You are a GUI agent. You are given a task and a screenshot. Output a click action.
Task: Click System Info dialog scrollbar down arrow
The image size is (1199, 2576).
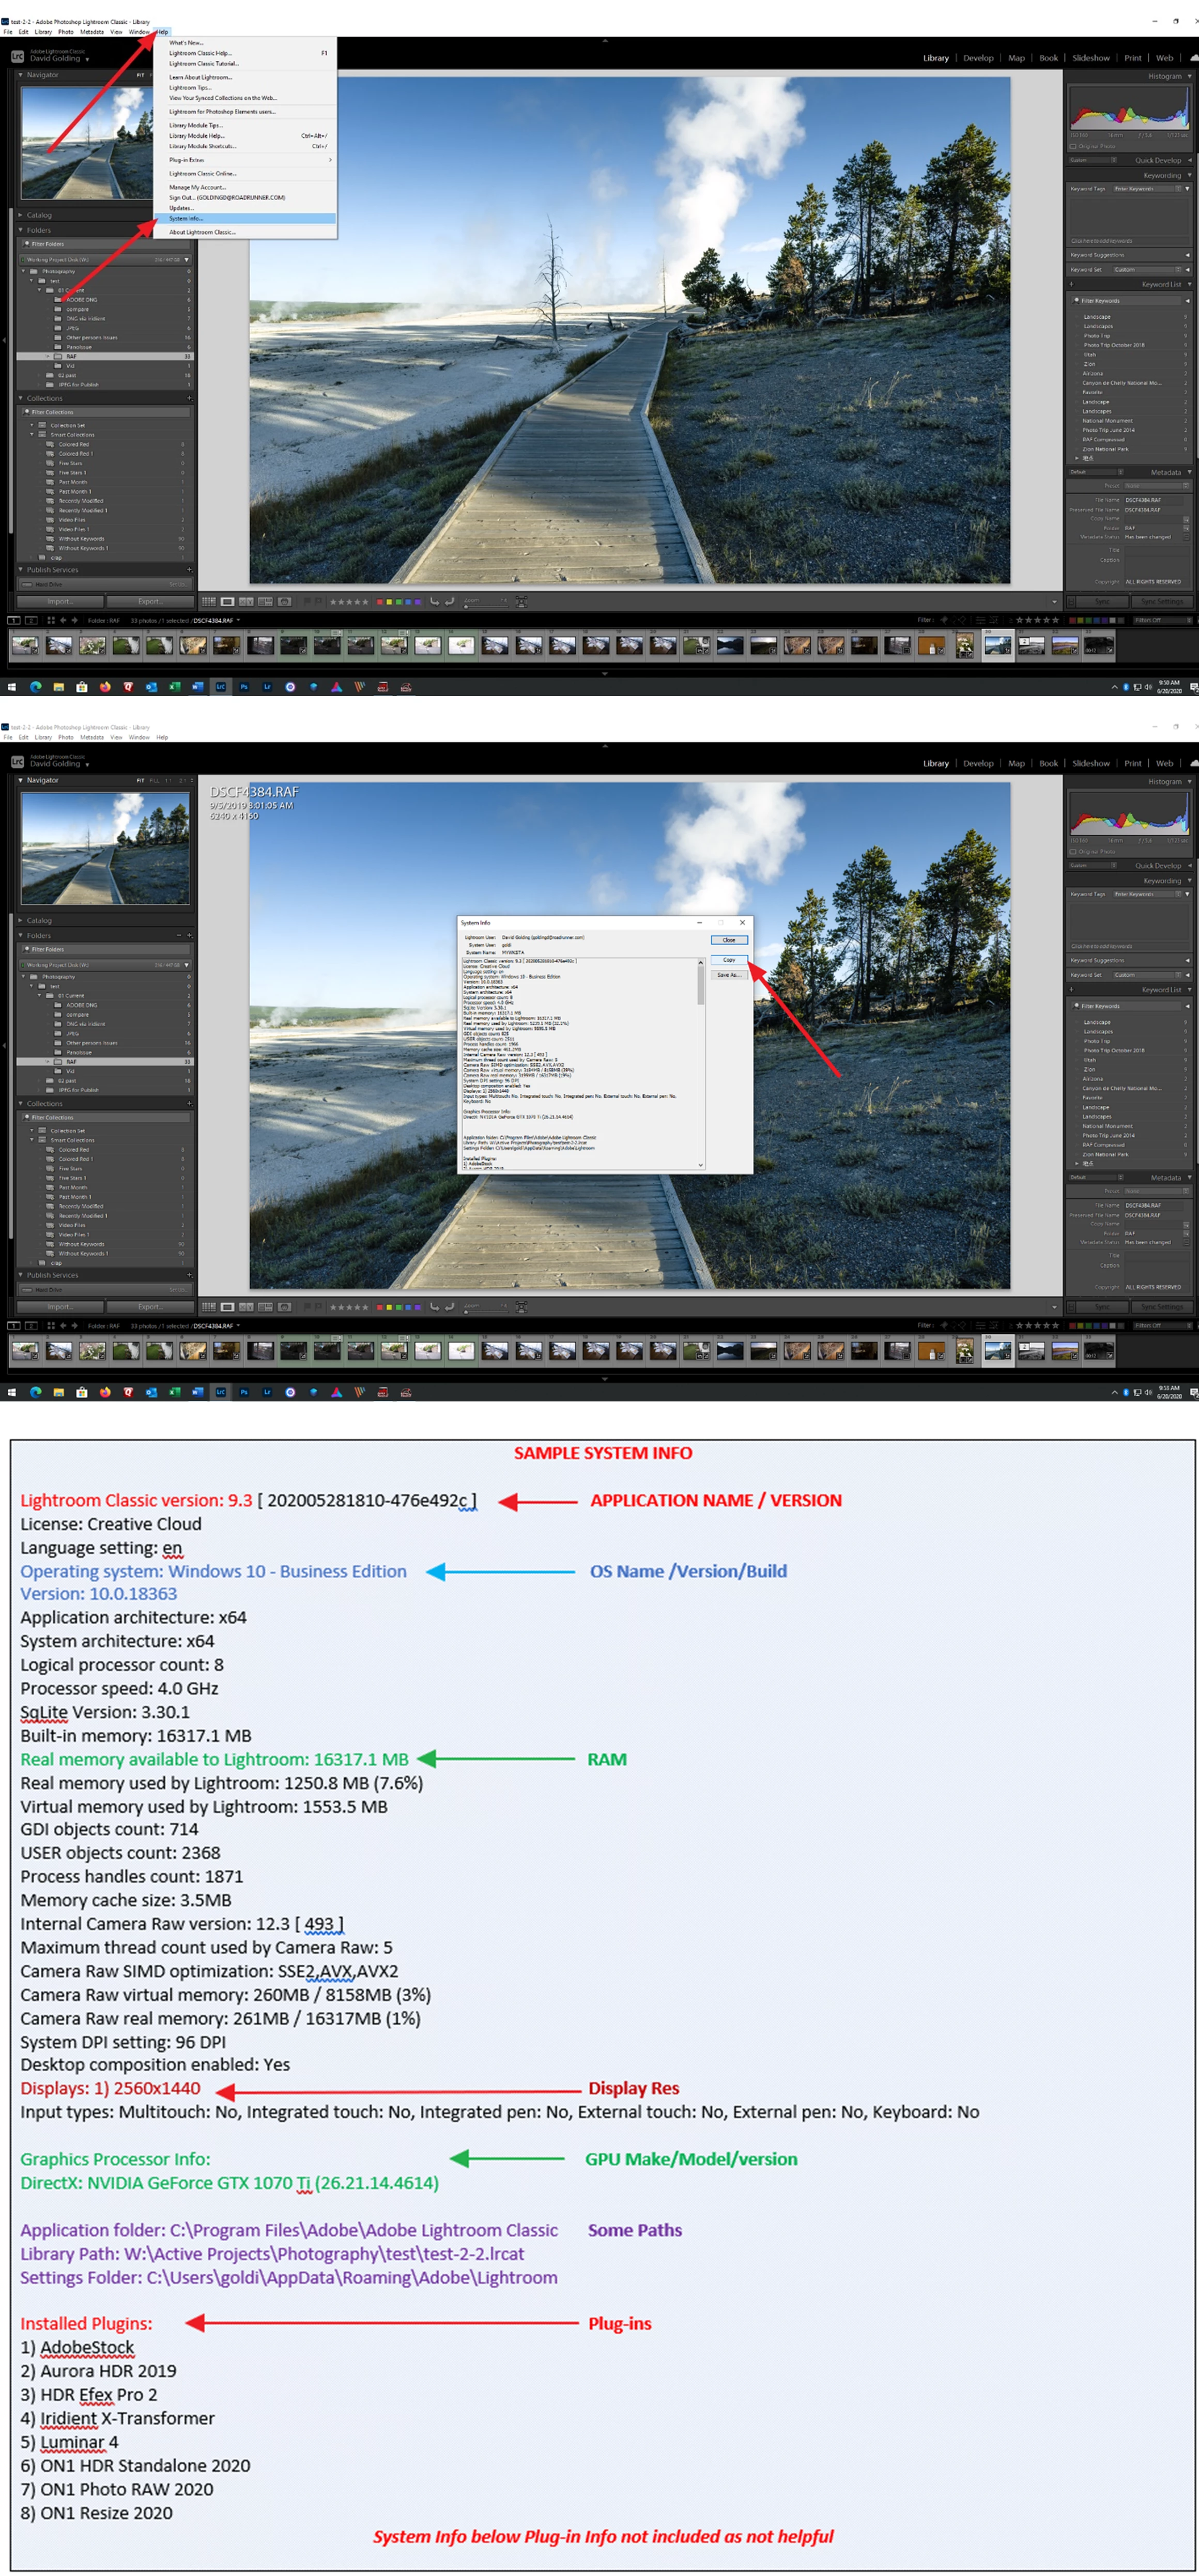[x=700, y=1165]
